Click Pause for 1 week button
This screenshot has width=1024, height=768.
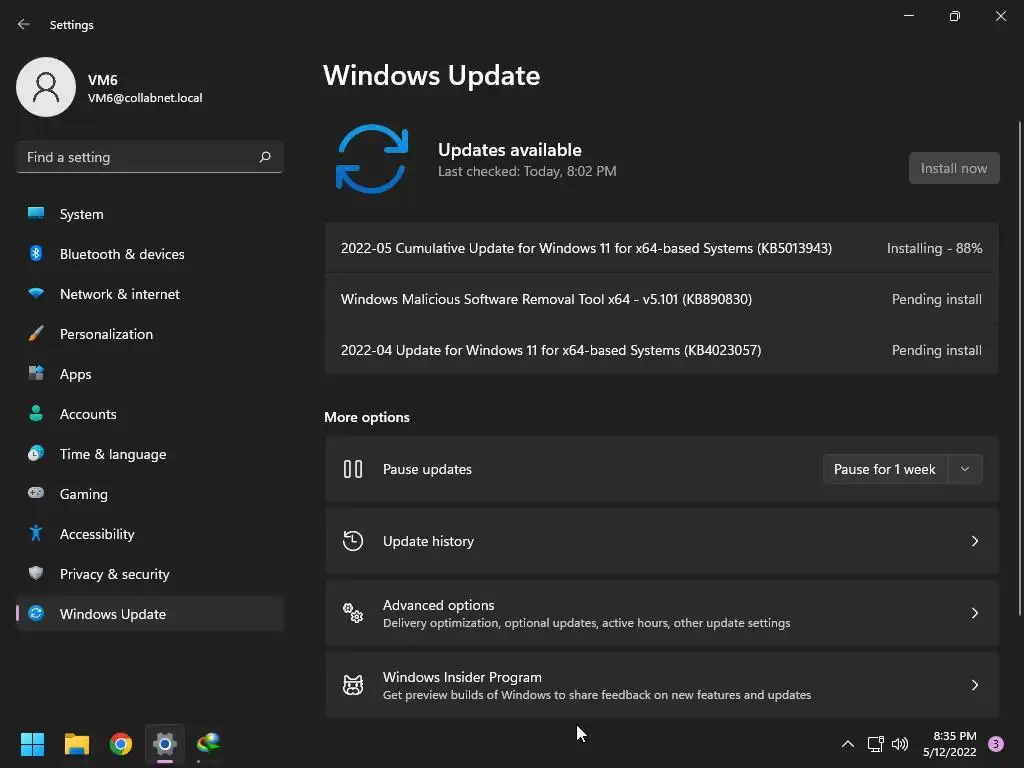coord(885,469)
